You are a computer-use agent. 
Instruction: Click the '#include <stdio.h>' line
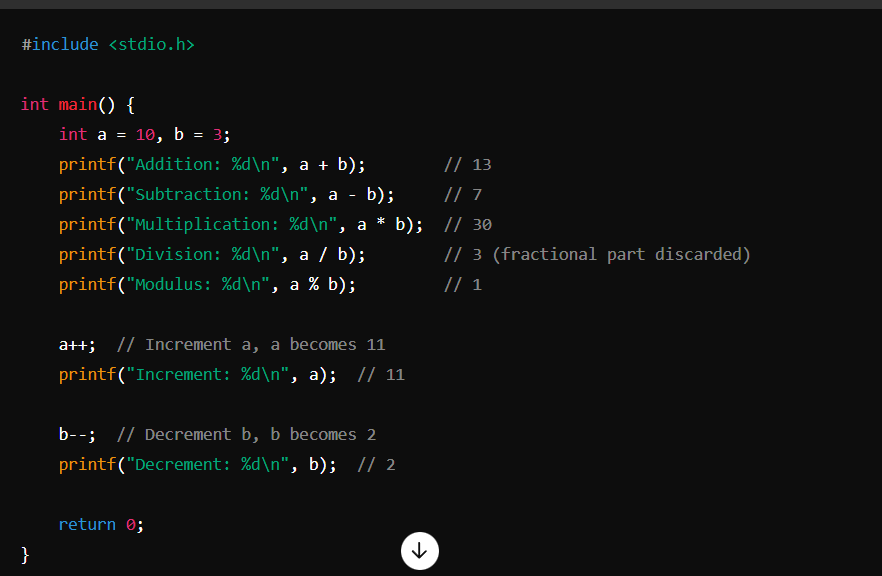[x=108, y=44]
